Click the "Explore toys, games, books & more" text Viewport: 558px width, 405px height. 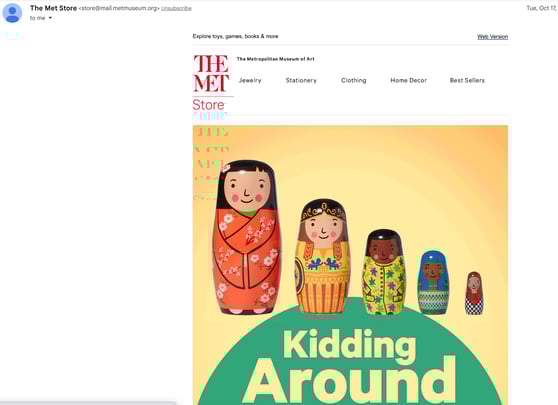coord(235,36)
